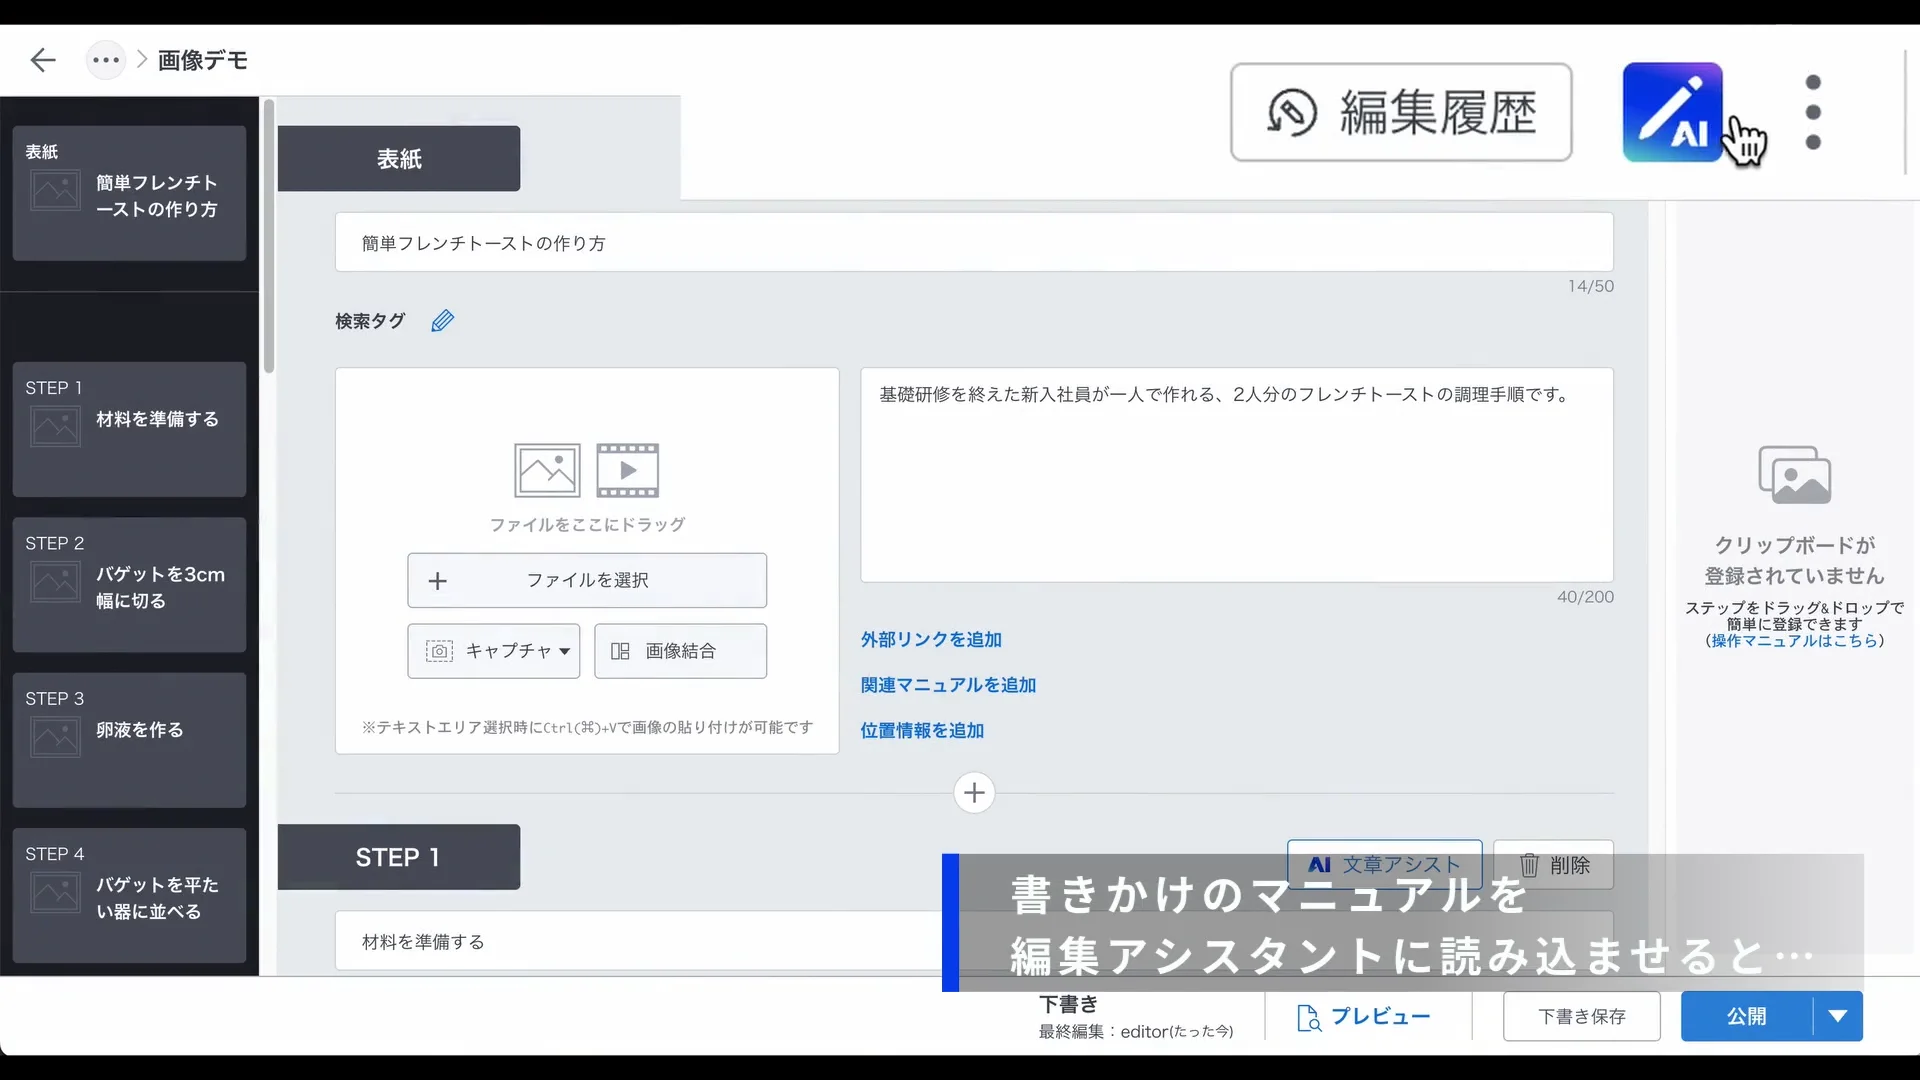
Task: Click the magnifier icon on プレビュー
Action: pyautogui.click(x=1308, y=1018)
